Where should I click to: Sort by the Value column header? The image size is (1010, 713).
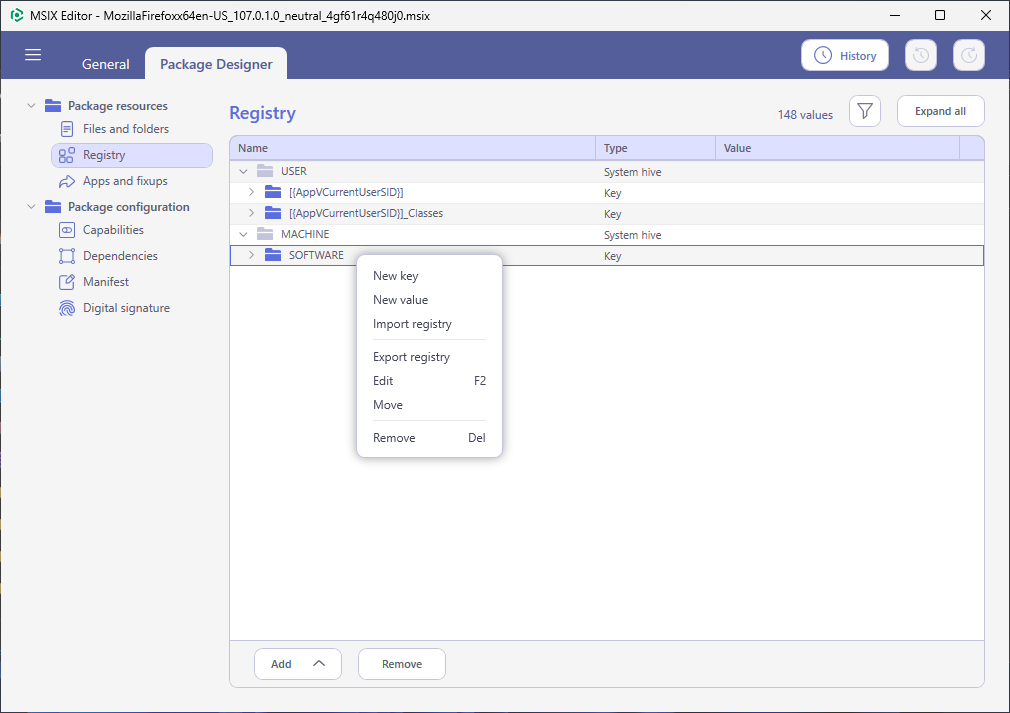tap(837, 148)
